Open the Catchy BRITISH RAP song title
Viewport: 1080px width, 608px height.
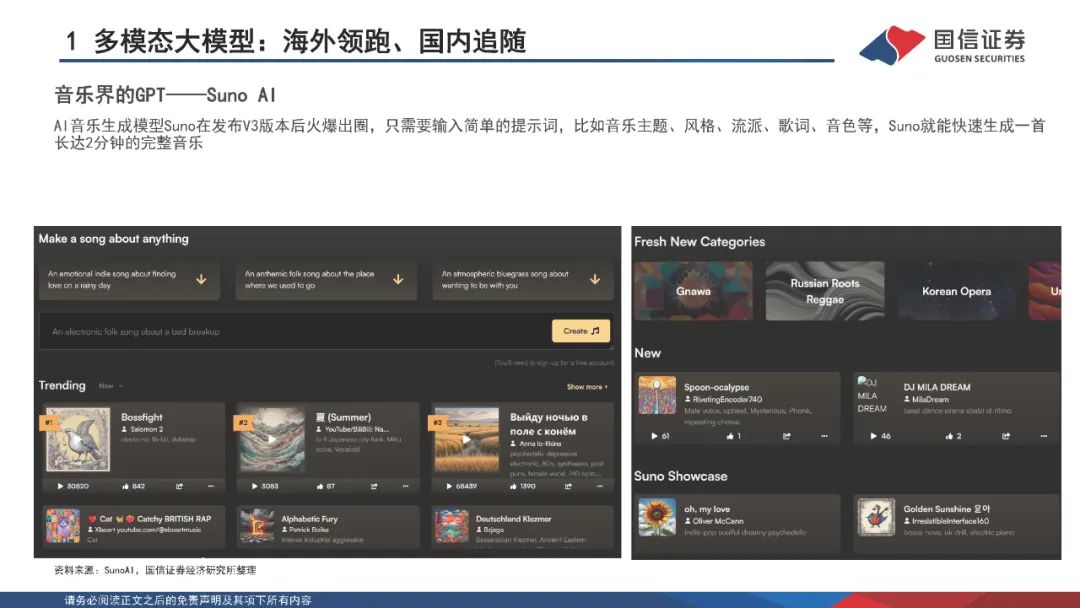tap(149, 518)
